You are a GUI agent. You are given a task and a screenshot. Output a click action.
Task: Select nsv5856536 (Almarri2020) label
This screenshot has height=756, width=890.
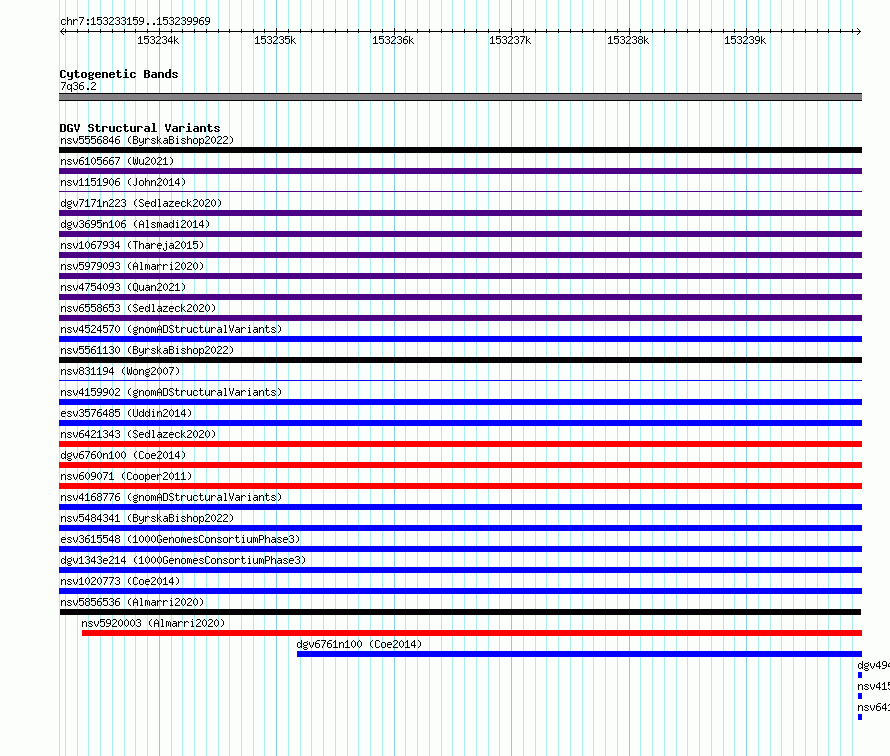(x=132, y=602)
